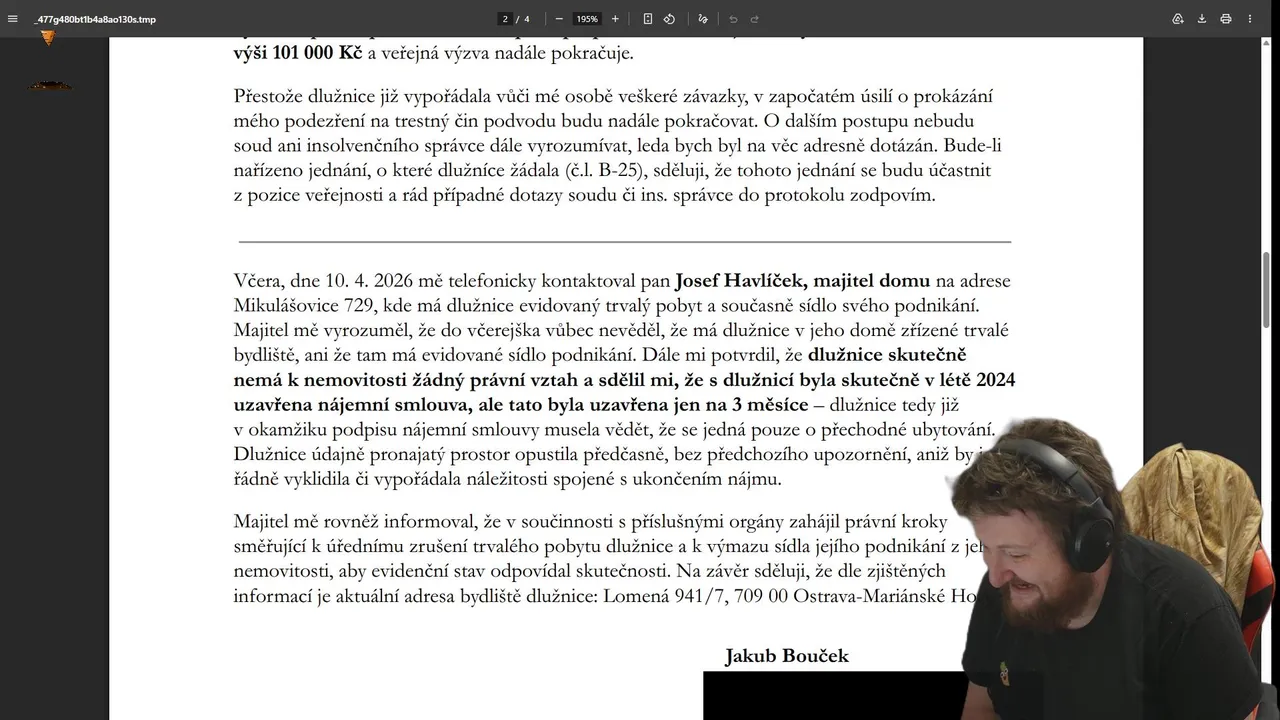Screen dimensions: 1280x720
Task: Open the PDF sidebar menu hamburger icon
Action: (x=13, y=19)
